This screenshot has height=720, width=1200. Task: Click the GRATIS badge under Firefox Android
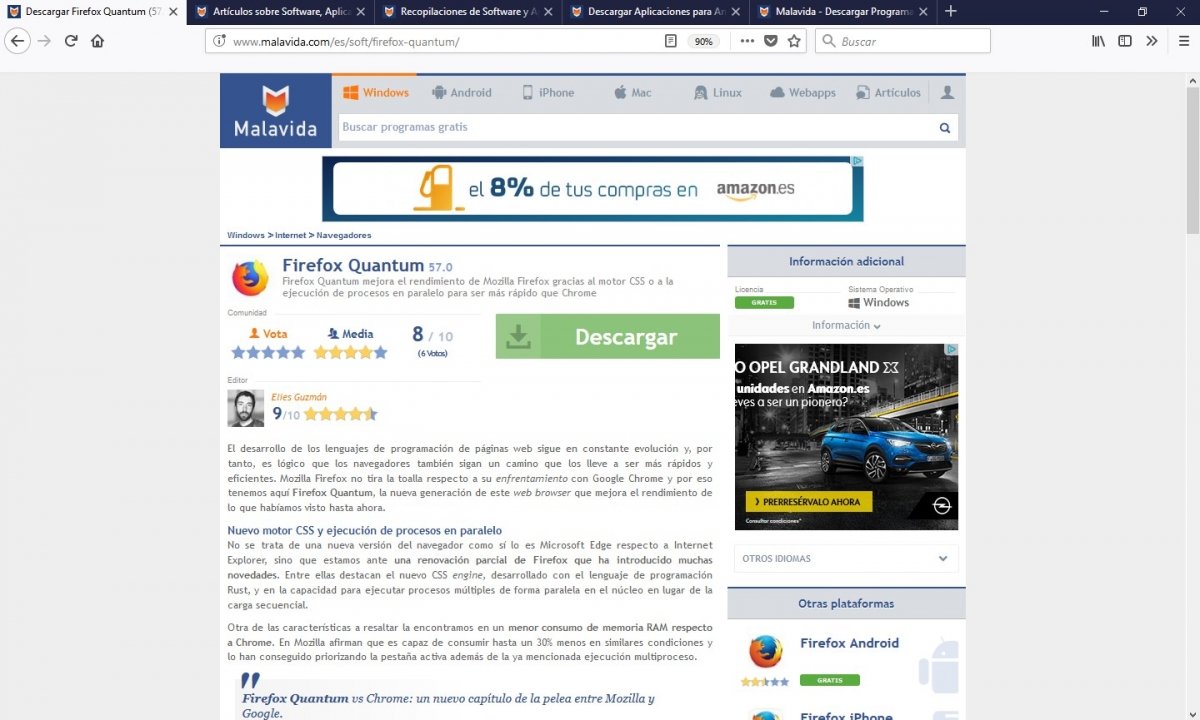[830, 680]
